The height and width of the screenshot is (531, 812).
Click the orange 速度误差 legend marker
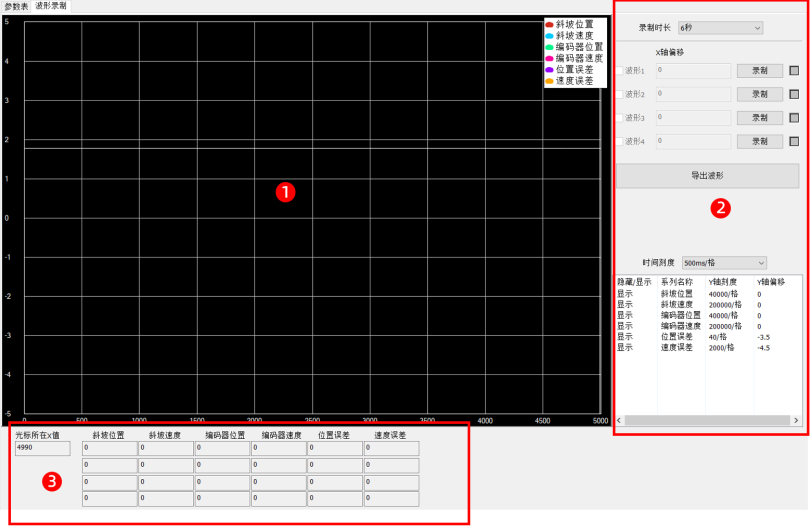(549, 81)
